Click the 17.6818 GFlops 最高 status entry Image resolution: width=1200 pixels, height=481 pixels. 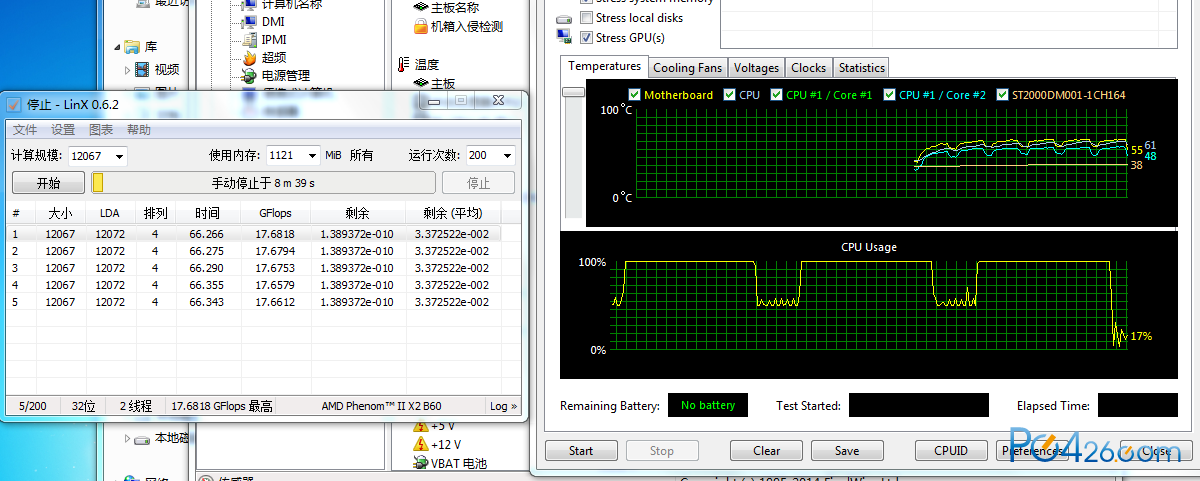[x=222, y=406]
